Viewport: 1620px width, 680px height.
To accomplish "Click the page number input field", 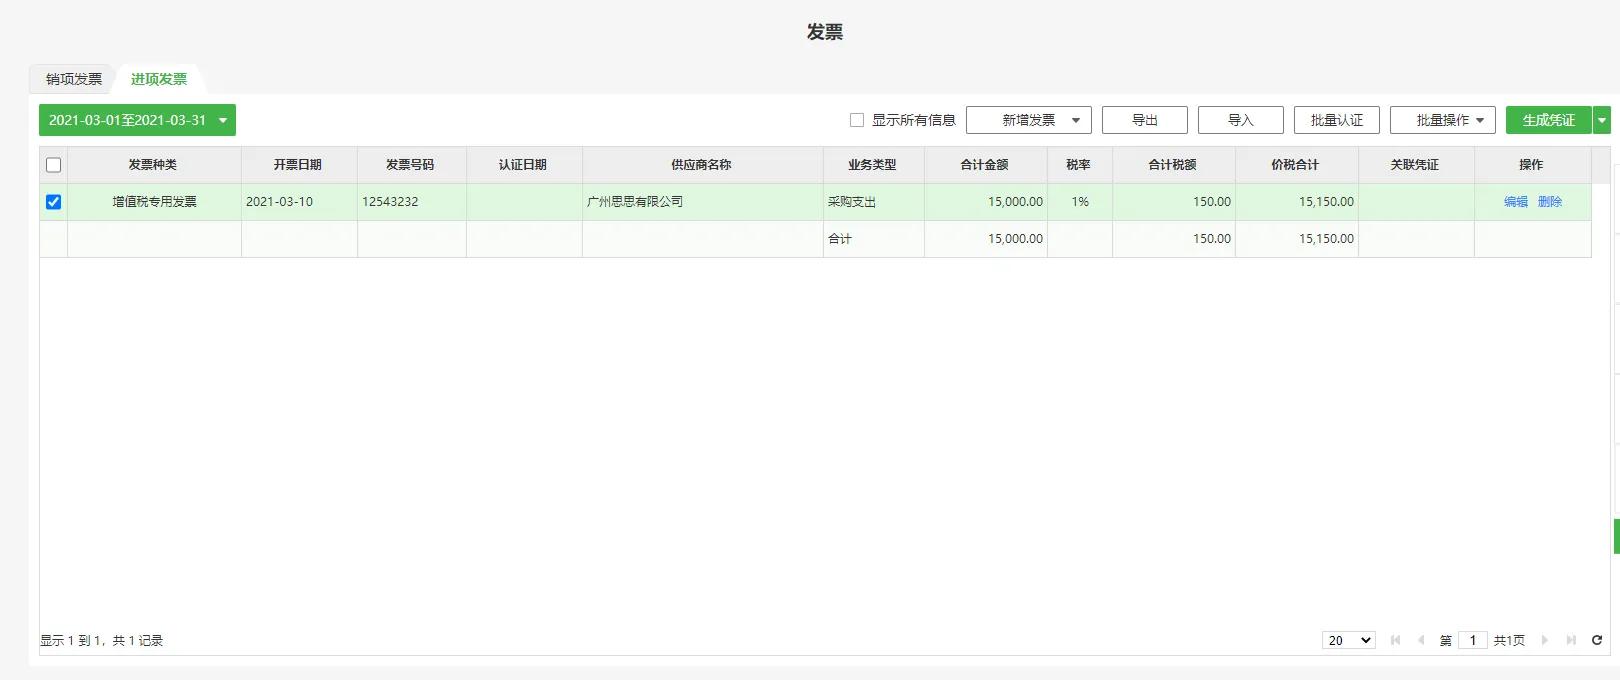I will point(1473,640).
